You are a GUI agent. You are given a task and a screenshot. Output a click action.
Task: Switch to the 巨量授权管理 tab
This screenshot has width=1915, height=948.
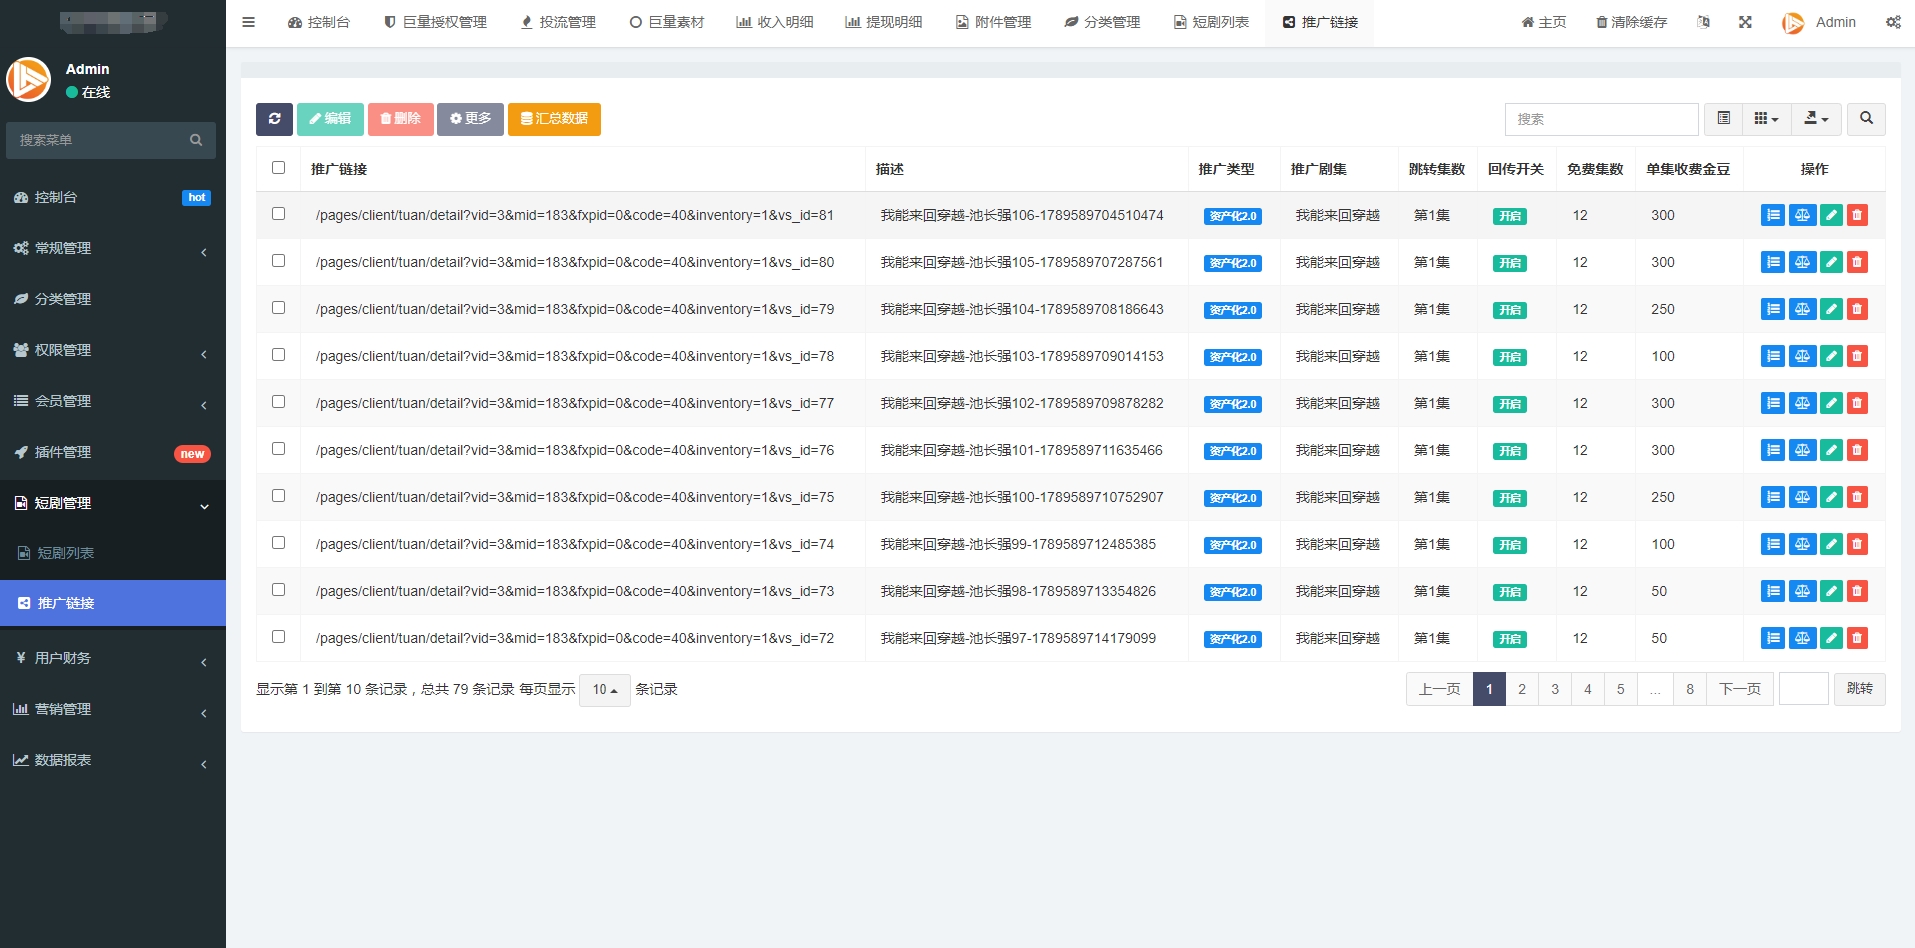435,22
